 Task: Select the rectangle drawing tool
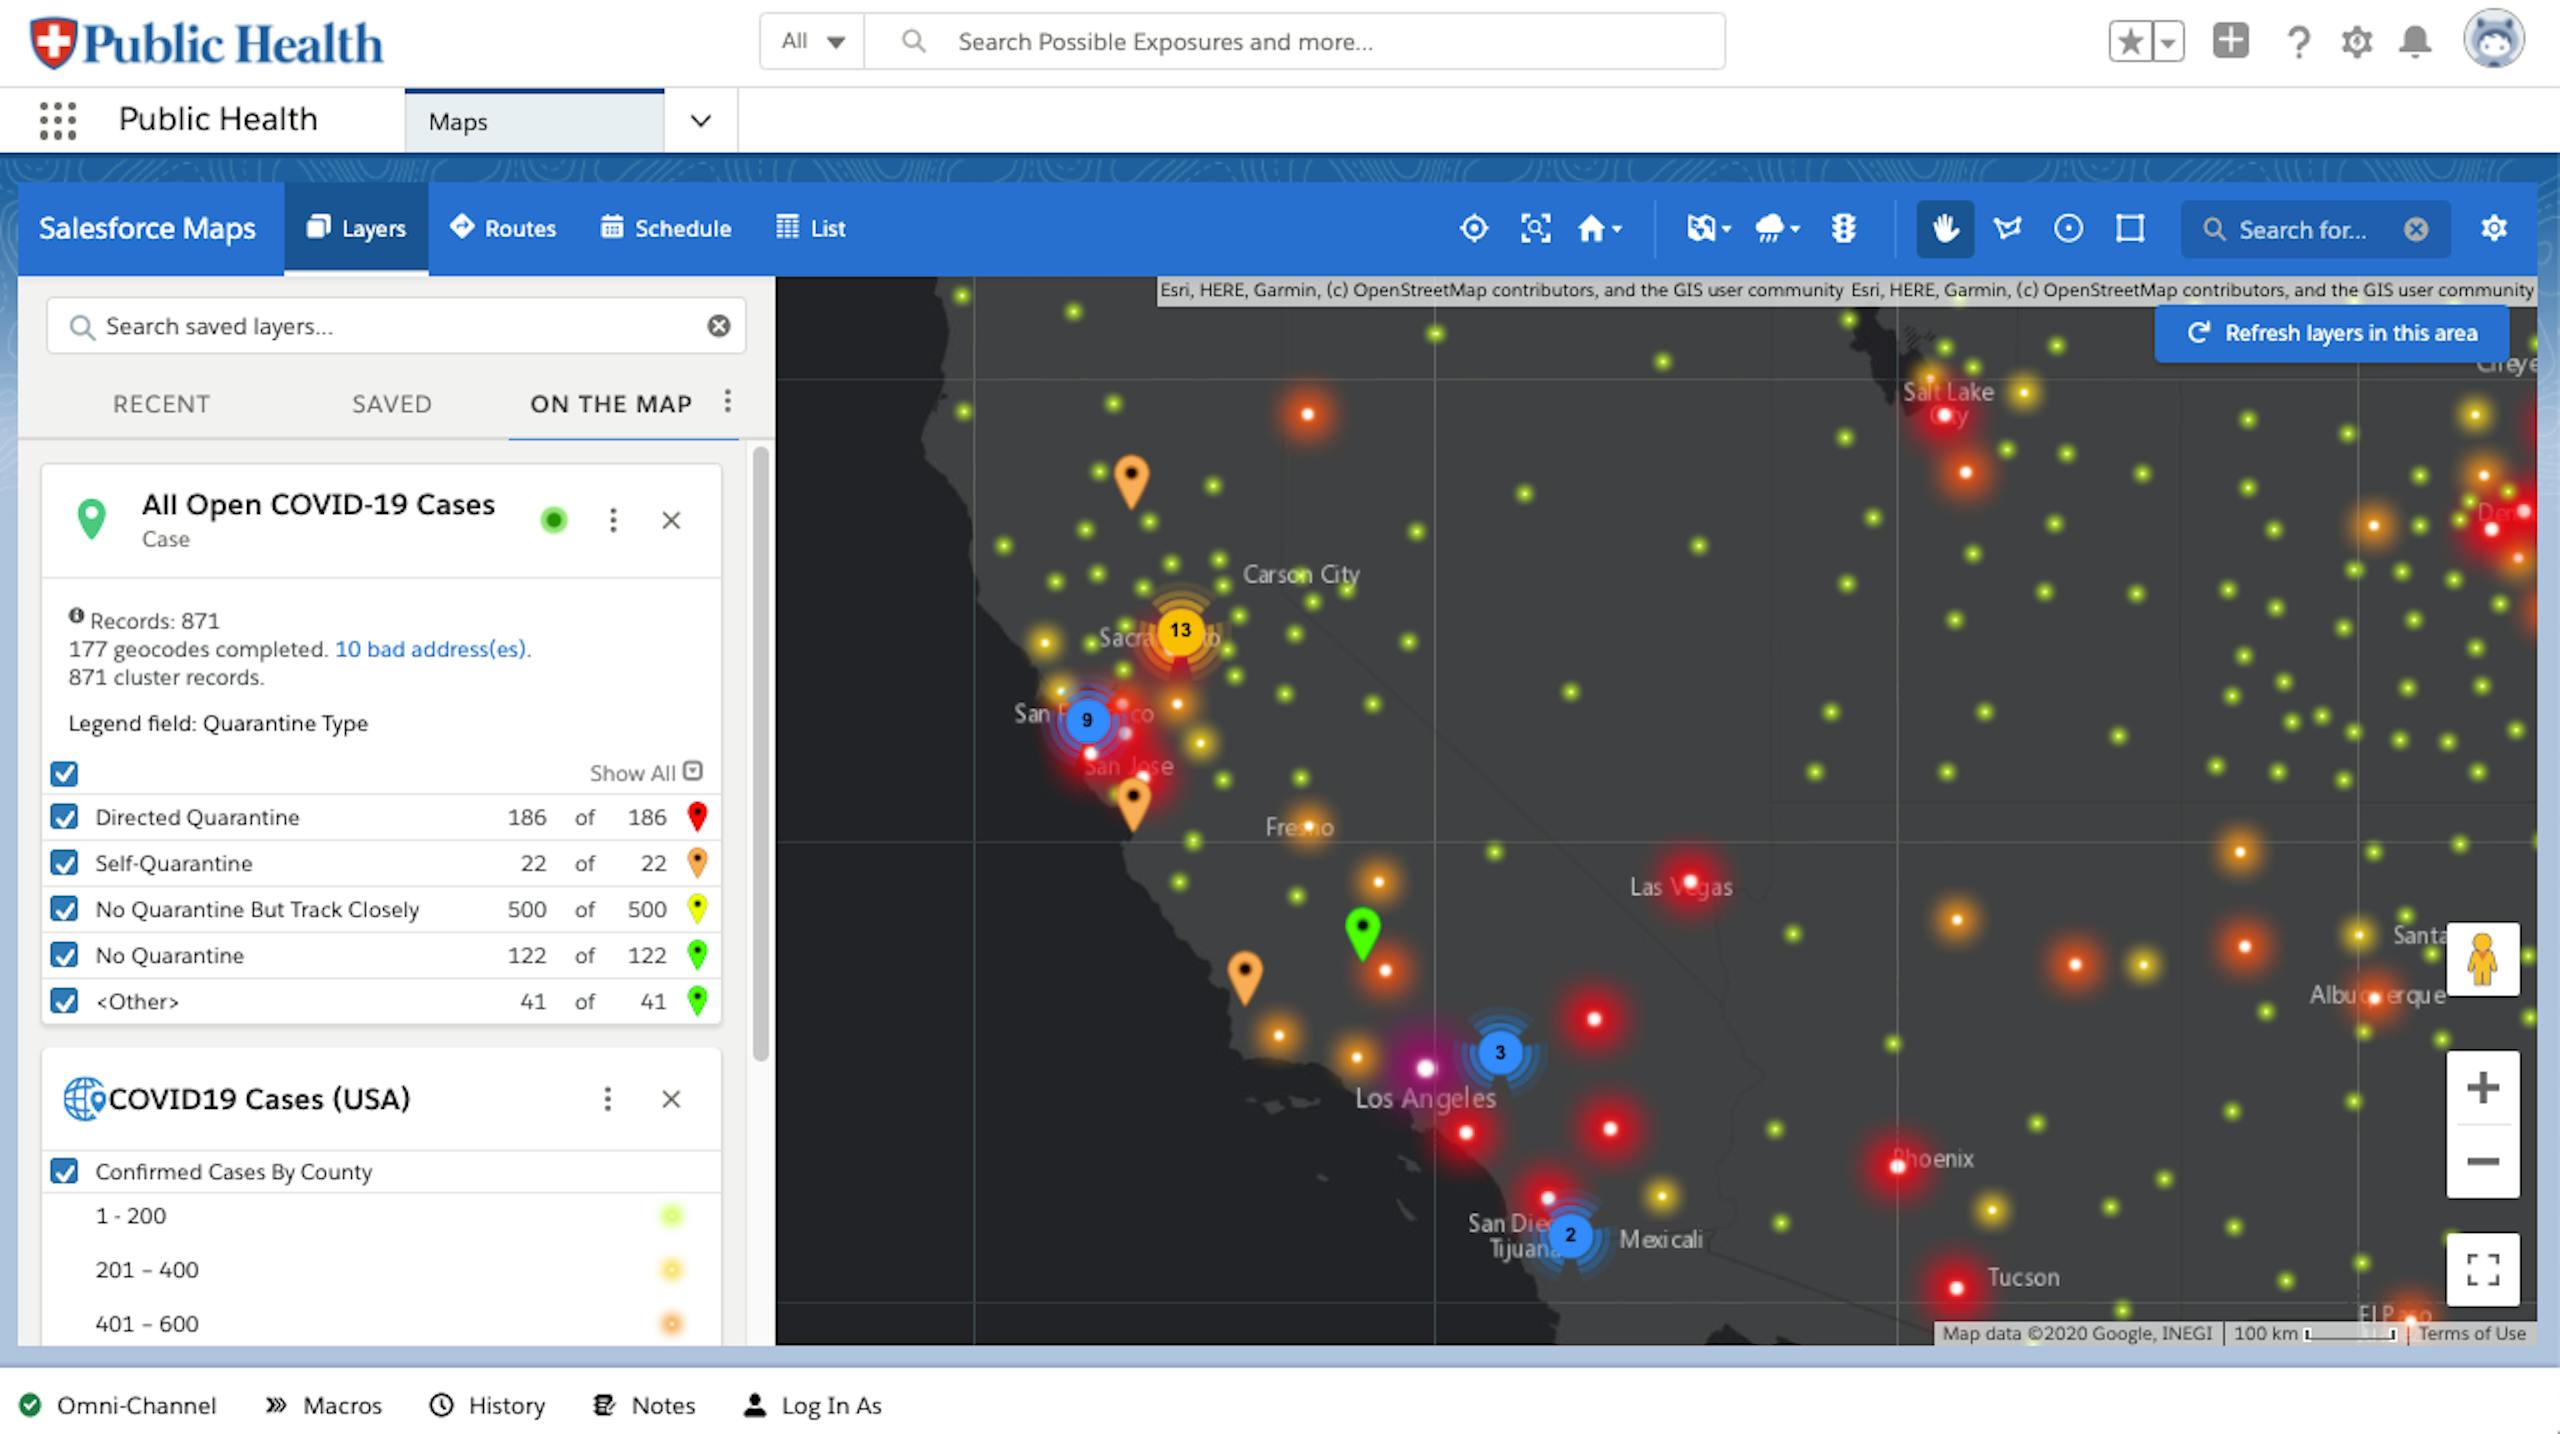2130,229
